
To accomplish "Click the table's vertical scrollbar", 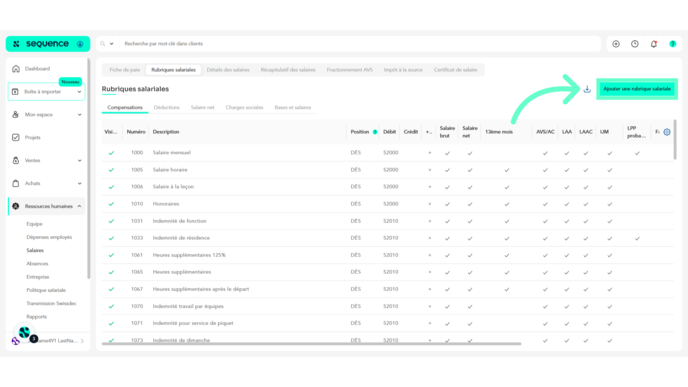I will coord(675,140).
